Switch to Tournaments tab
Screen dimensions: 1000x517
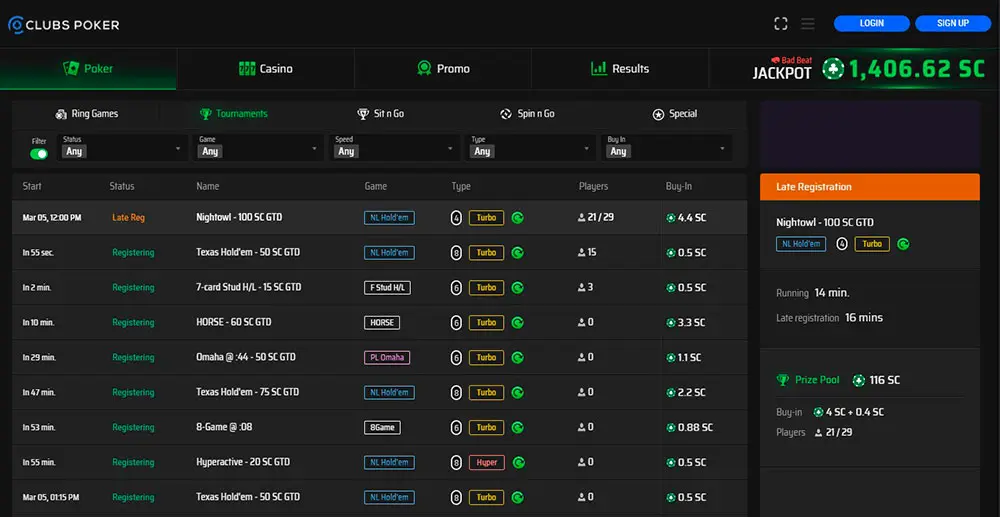[233, 114]
